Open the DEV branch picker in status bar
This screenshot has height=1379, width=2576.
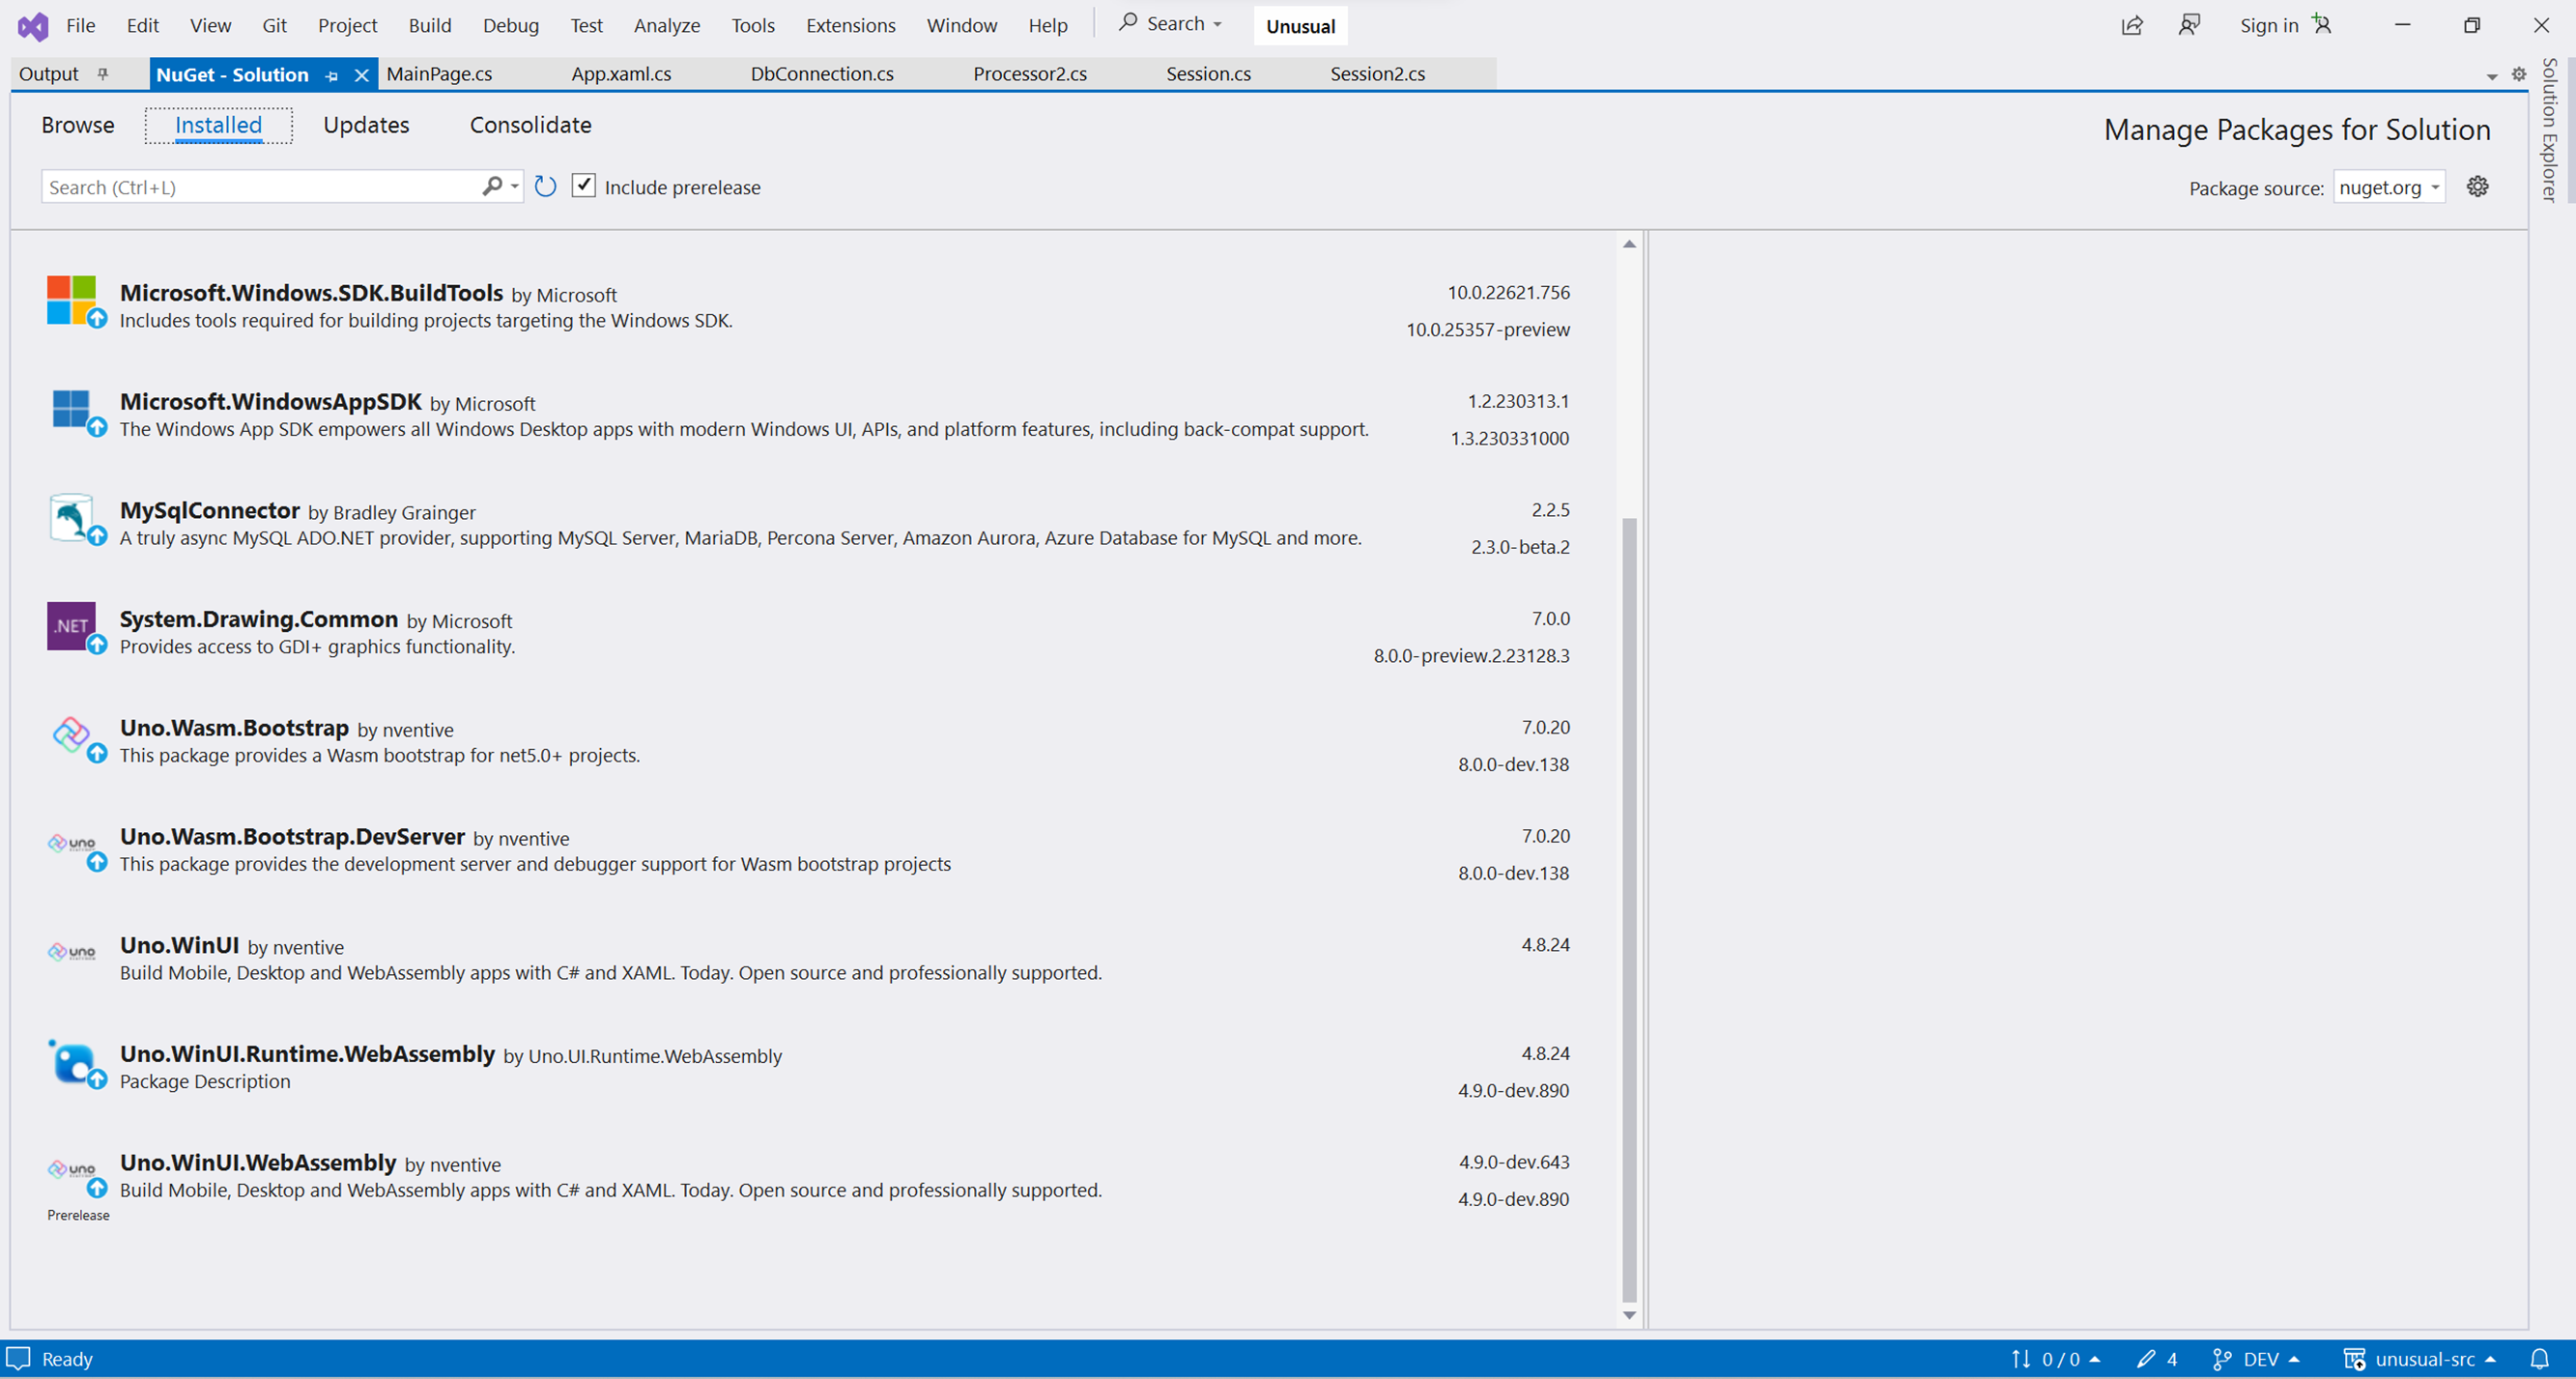(2257, 1359)
